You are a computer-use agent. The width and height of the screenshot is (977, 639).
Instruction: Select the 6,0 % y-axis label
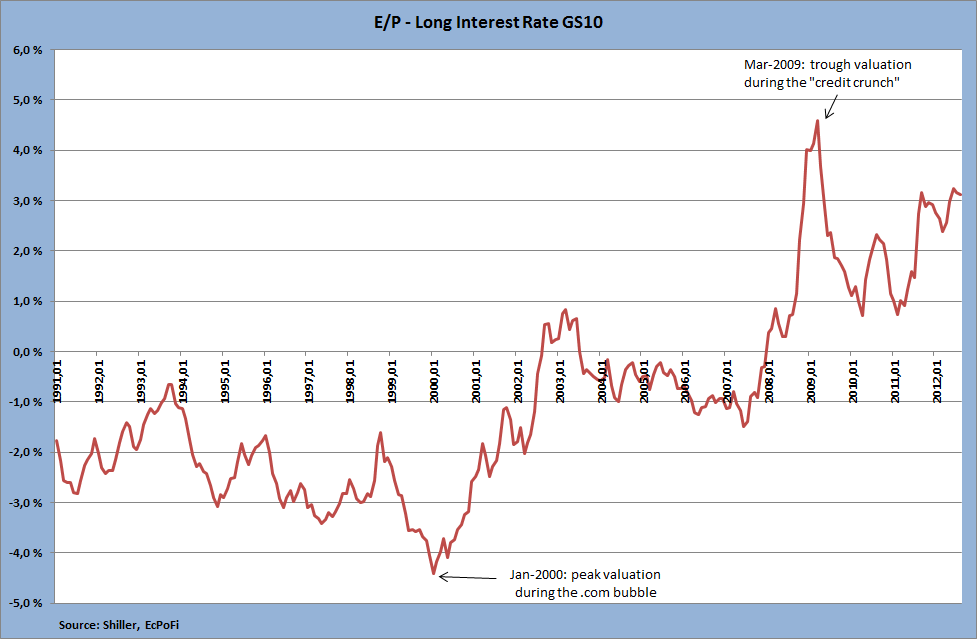27,50
